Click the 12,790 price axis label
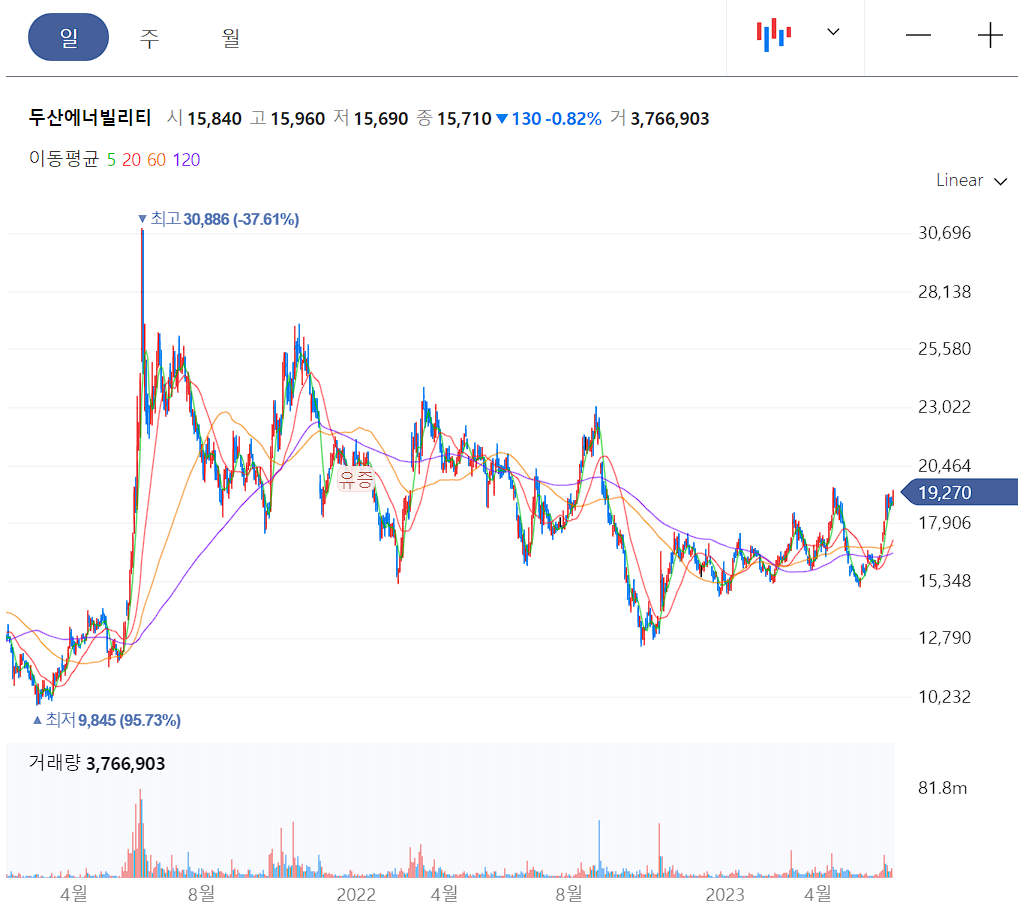 pyautogui.click(x=944, y=638)
